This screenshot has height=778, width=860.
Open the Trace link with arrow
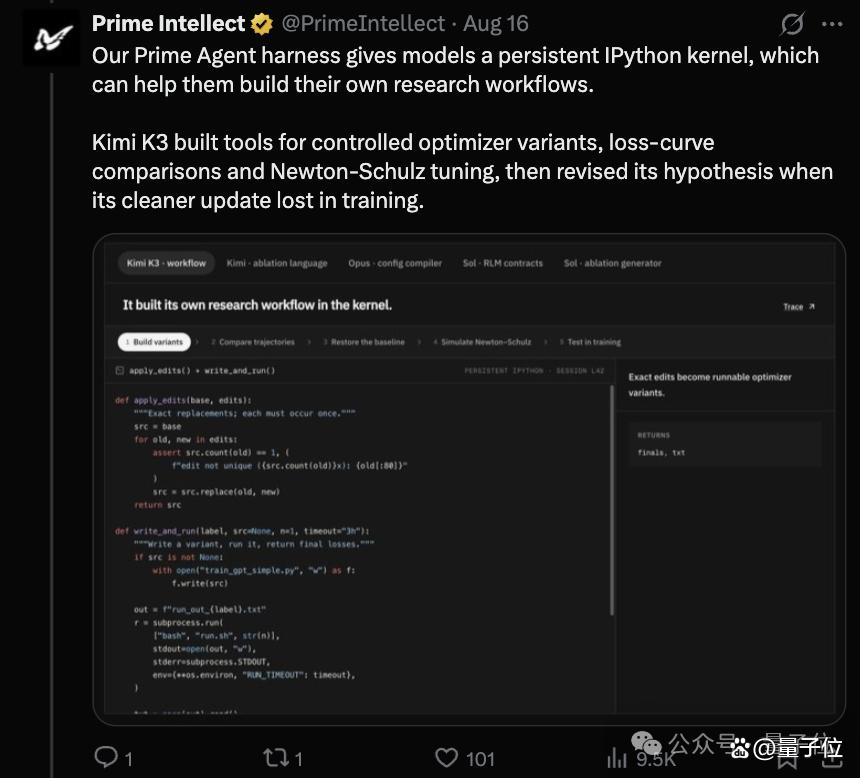click(799, 307)
